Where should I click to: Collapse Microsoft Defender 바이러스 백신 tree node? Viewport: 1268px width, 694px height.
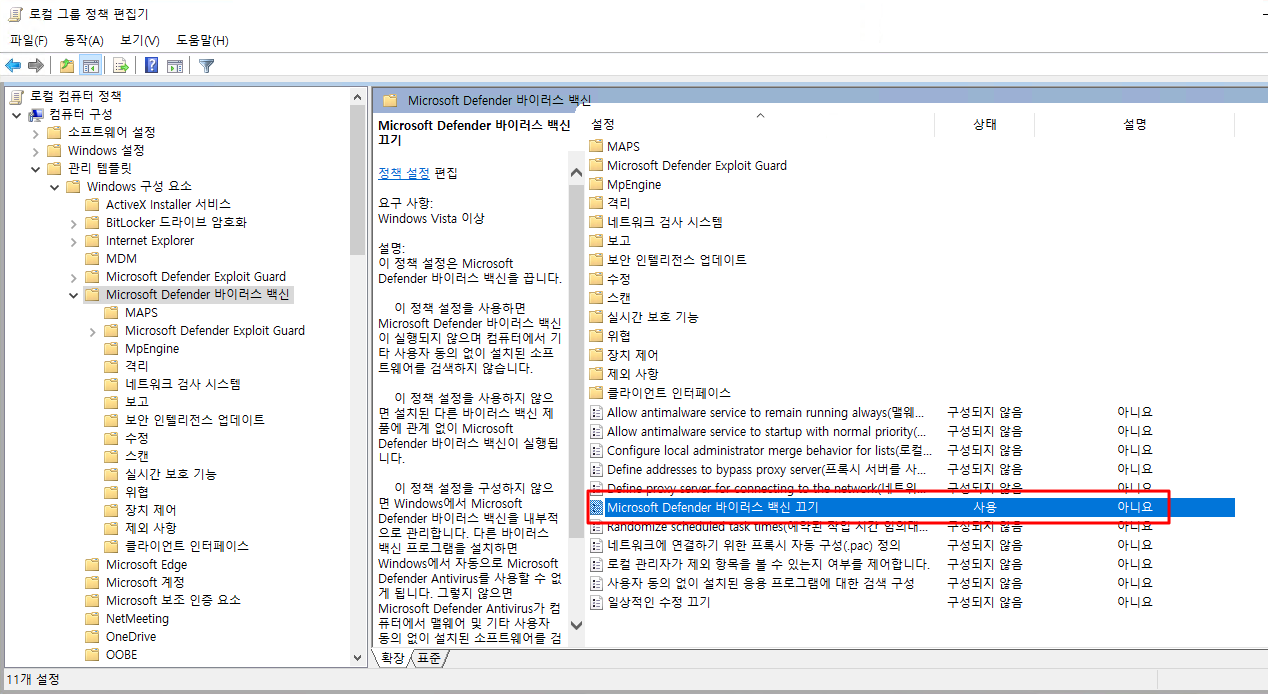pos(73,294)
